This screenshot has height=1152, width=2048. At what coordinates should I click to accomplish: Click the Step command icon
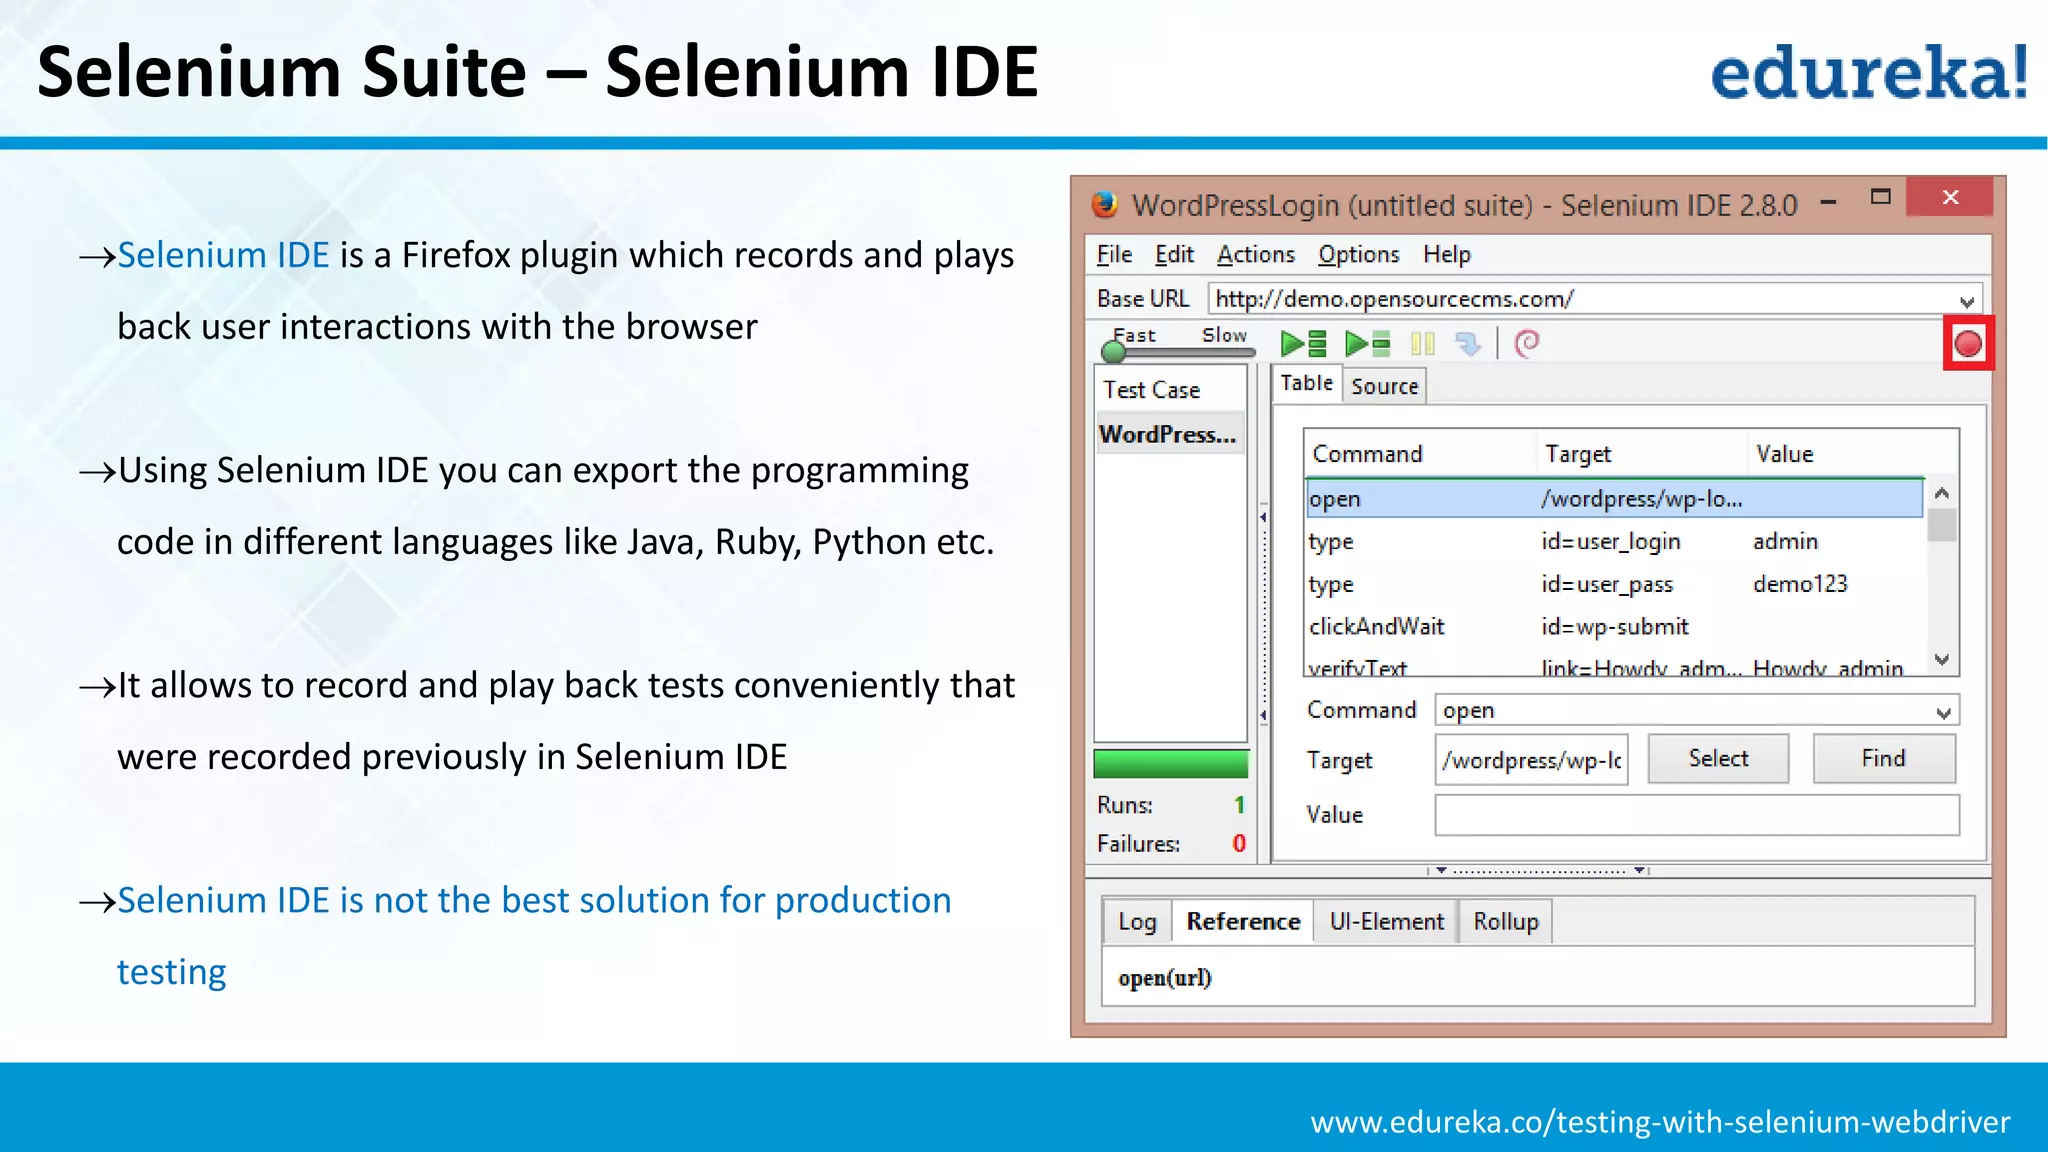pos(1468,344)
